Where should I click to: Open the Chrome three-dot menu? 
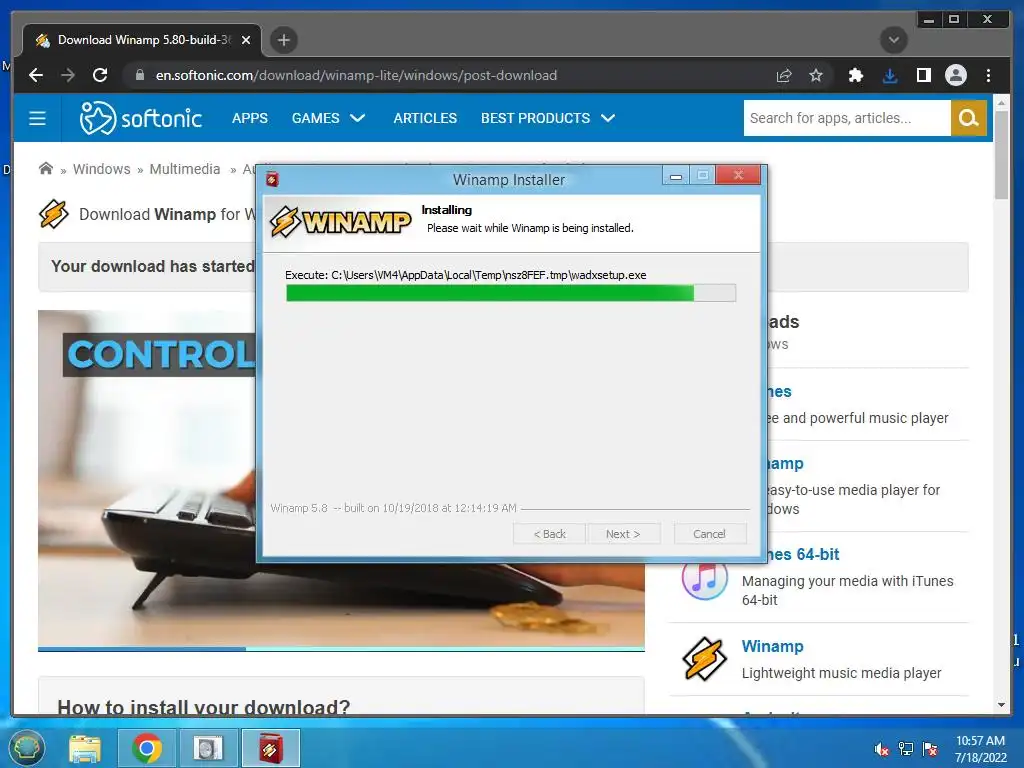989,76
